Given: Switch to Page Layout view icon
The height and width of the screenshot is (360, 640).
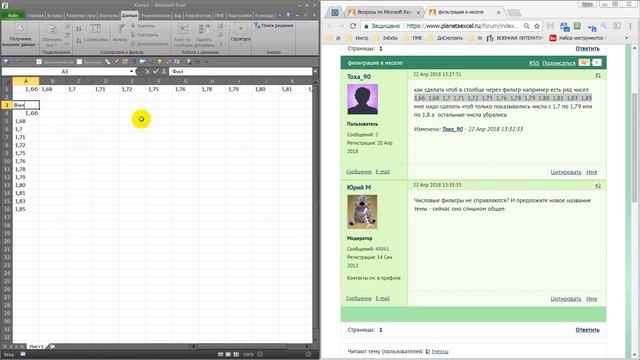Looking at the screenshot, I should tap(228, 354).
